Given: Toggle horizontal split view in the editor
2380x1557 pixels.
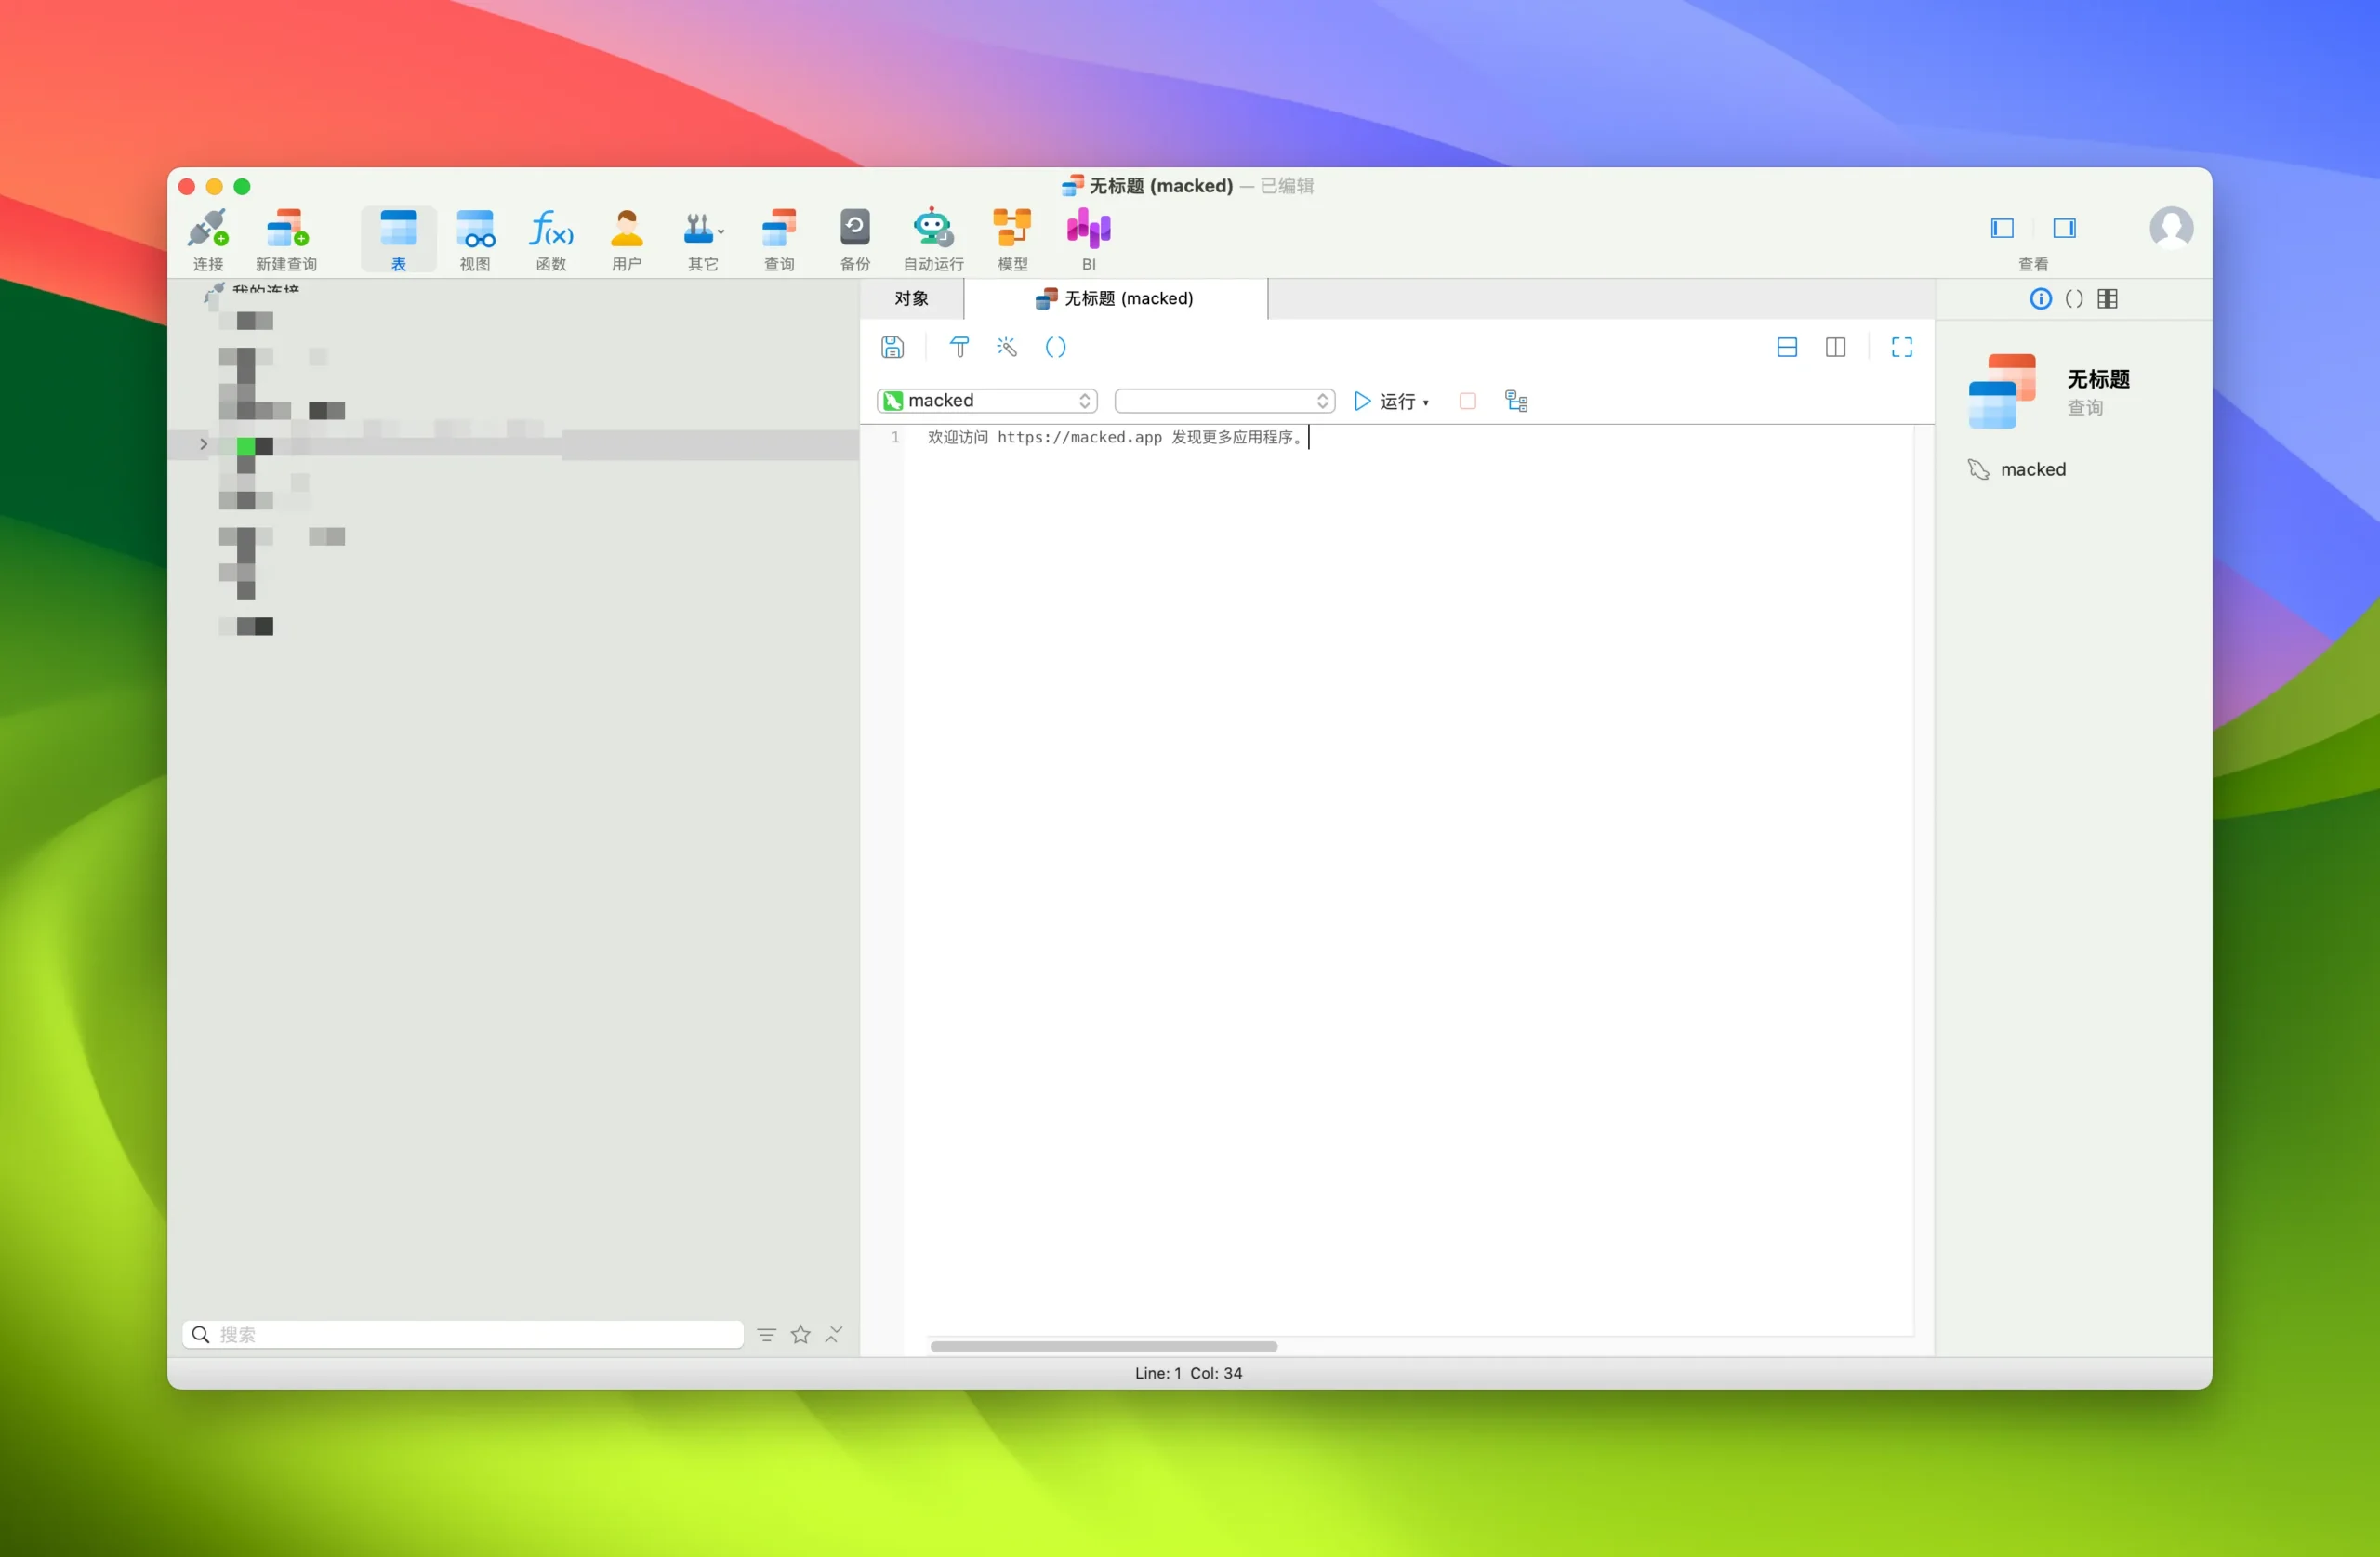Looking at the screenshot, I should (x=1788, y=347).
